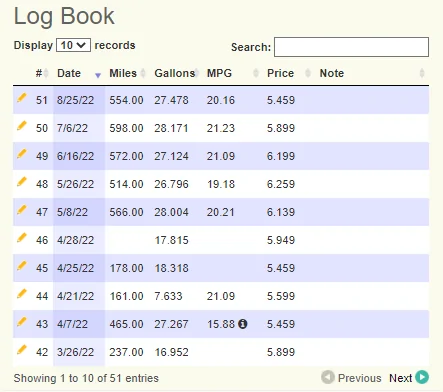Sort by the Miles column header

click(x=127, y=73)
